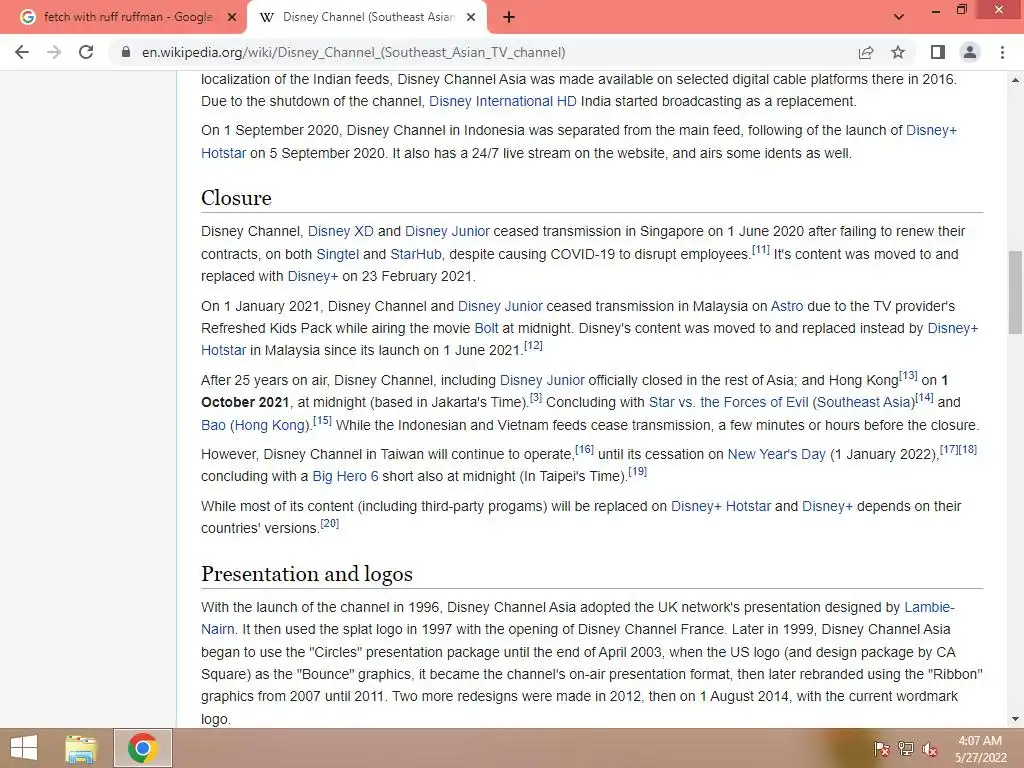Jump to citation [18]
This screenshot has width=1024, height=768.
[x=968, y=450]
